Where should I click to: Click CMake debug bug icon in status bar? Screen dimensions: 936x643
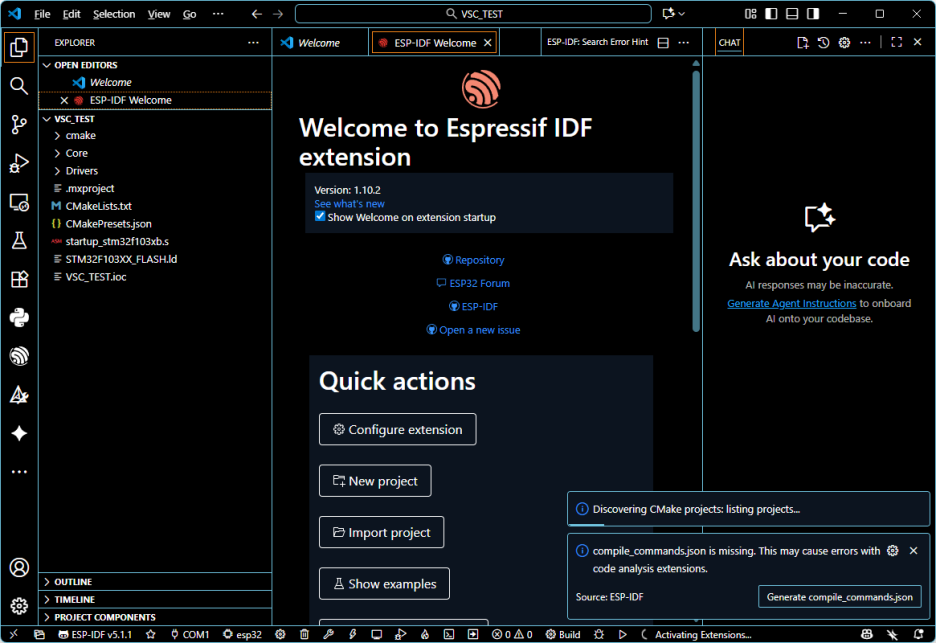click(599, 634)
